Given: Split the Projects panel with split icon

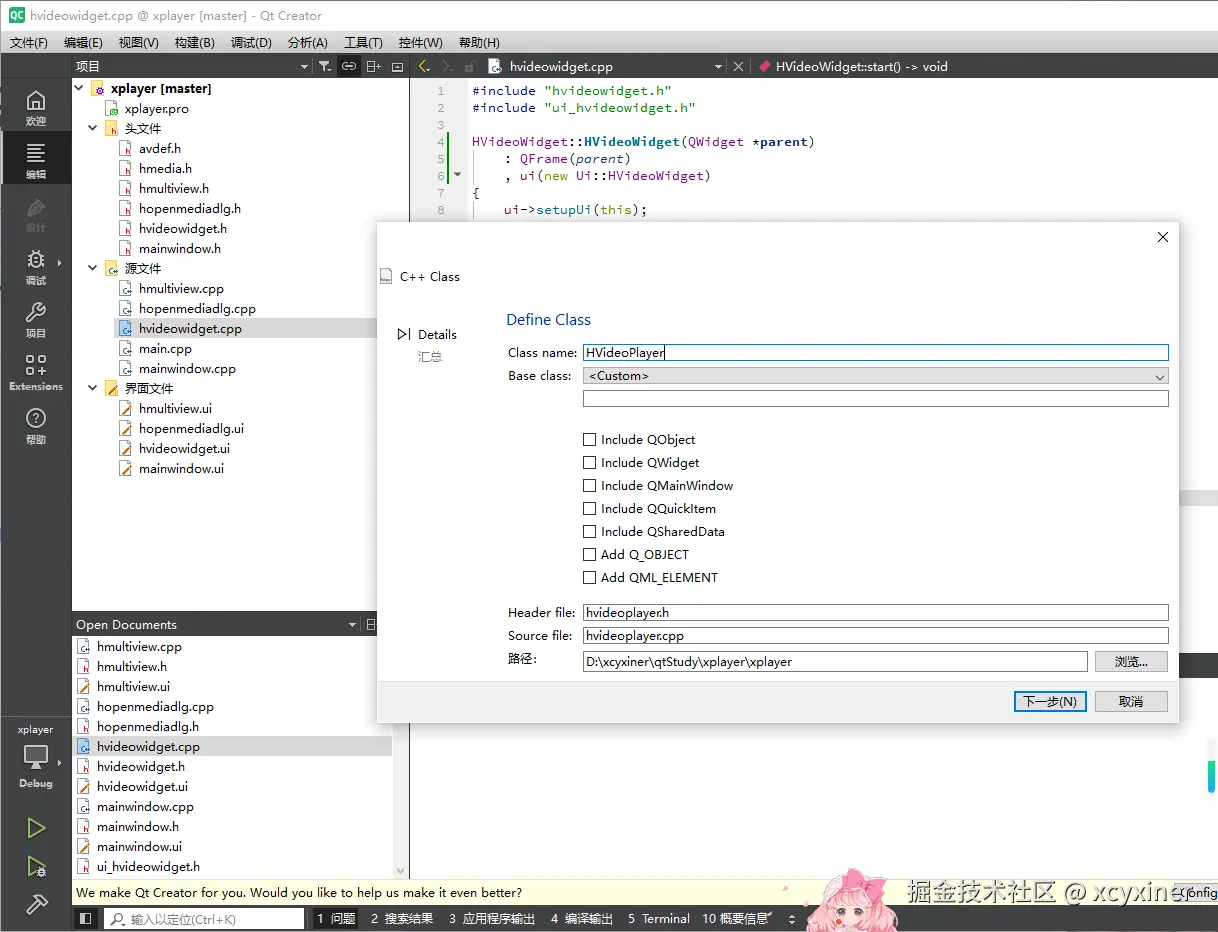Looking at the screenshot, I should tap(373, 66).
